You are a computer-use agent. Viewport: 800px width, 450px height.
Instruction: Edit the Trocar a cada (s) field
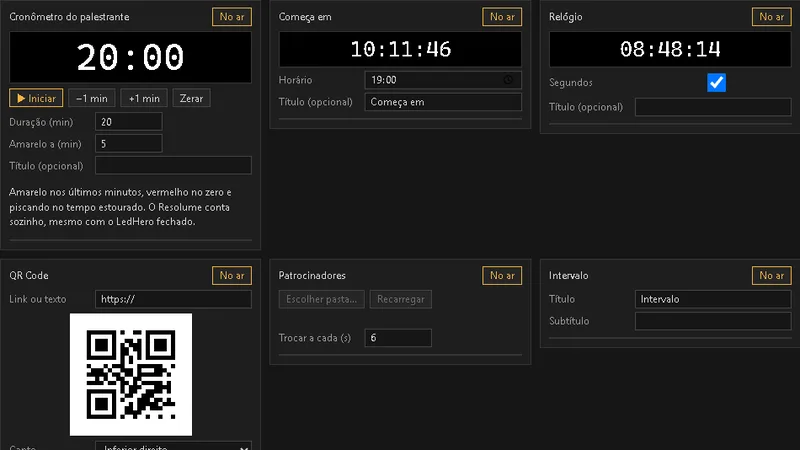tap(398, 338)
